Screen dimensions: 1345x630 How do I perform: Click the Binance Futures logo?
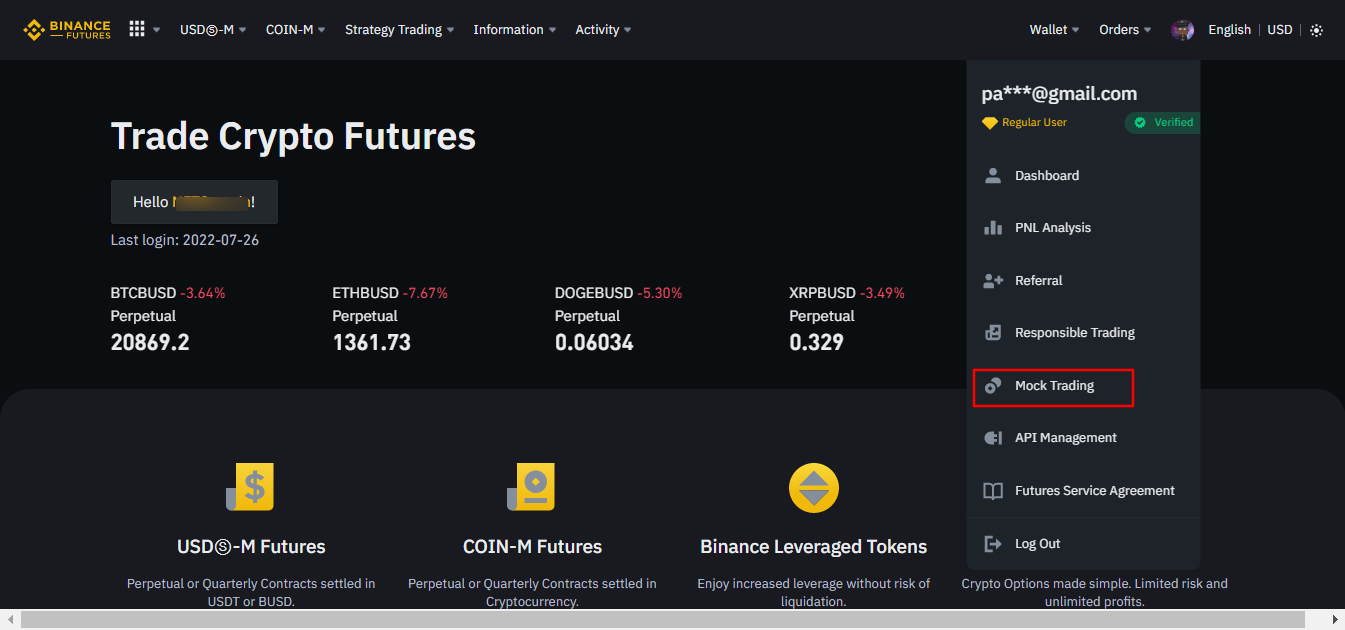pos(67,29)
